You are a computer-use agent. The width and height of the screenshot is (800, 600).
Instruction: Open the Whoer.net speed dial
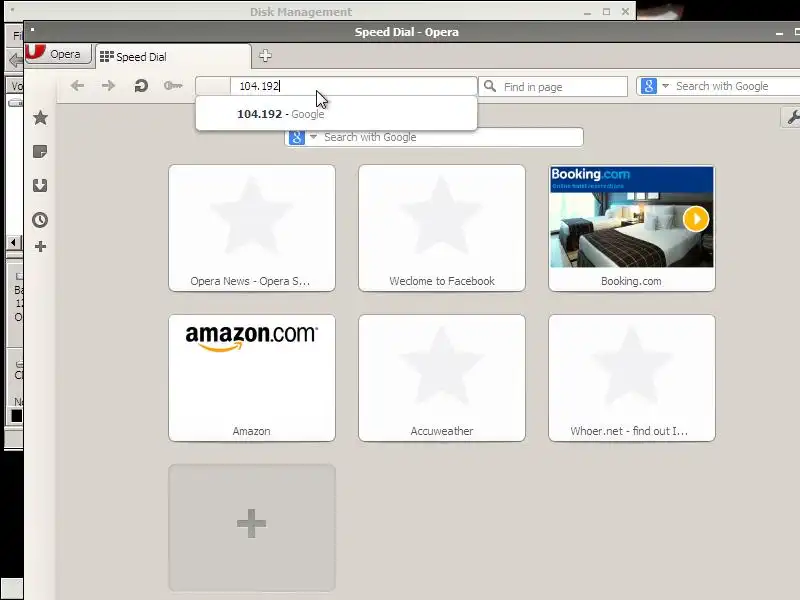(x=632, y=378)
